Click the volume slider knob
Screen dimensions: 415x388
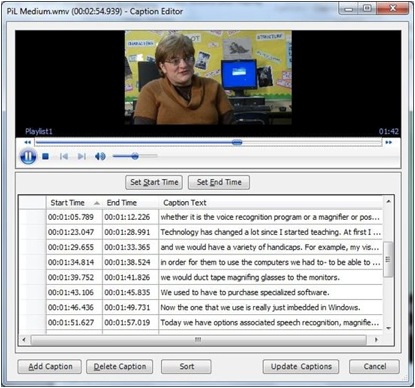pos(135,156)
